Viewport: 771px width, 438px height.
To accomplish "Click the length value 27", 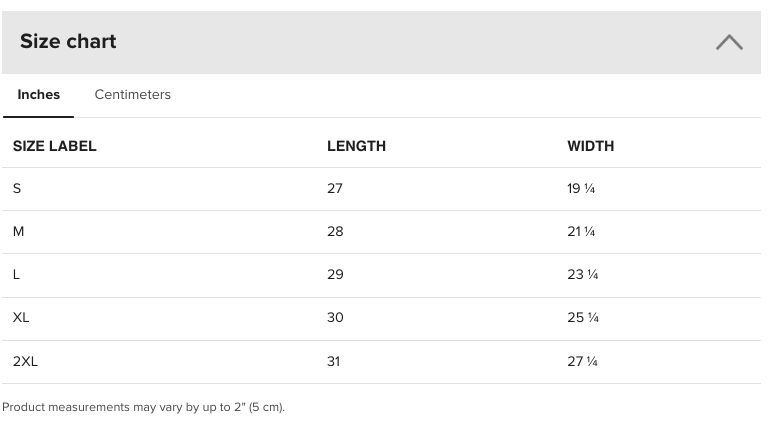I will pos(335,189).
